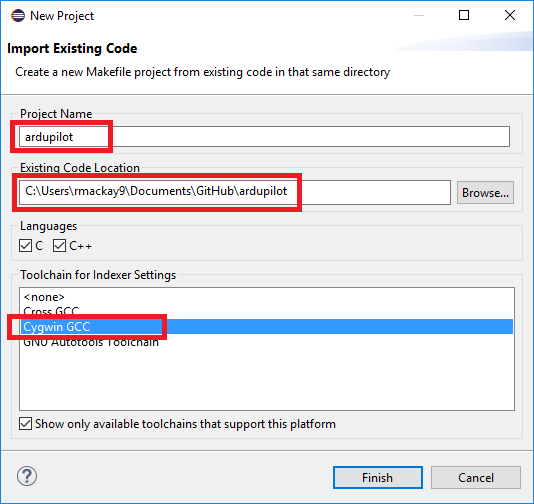Viewport: 534px width, 504px height.
Task: Select Cross GCC toolchain
Action: point(51,311)
